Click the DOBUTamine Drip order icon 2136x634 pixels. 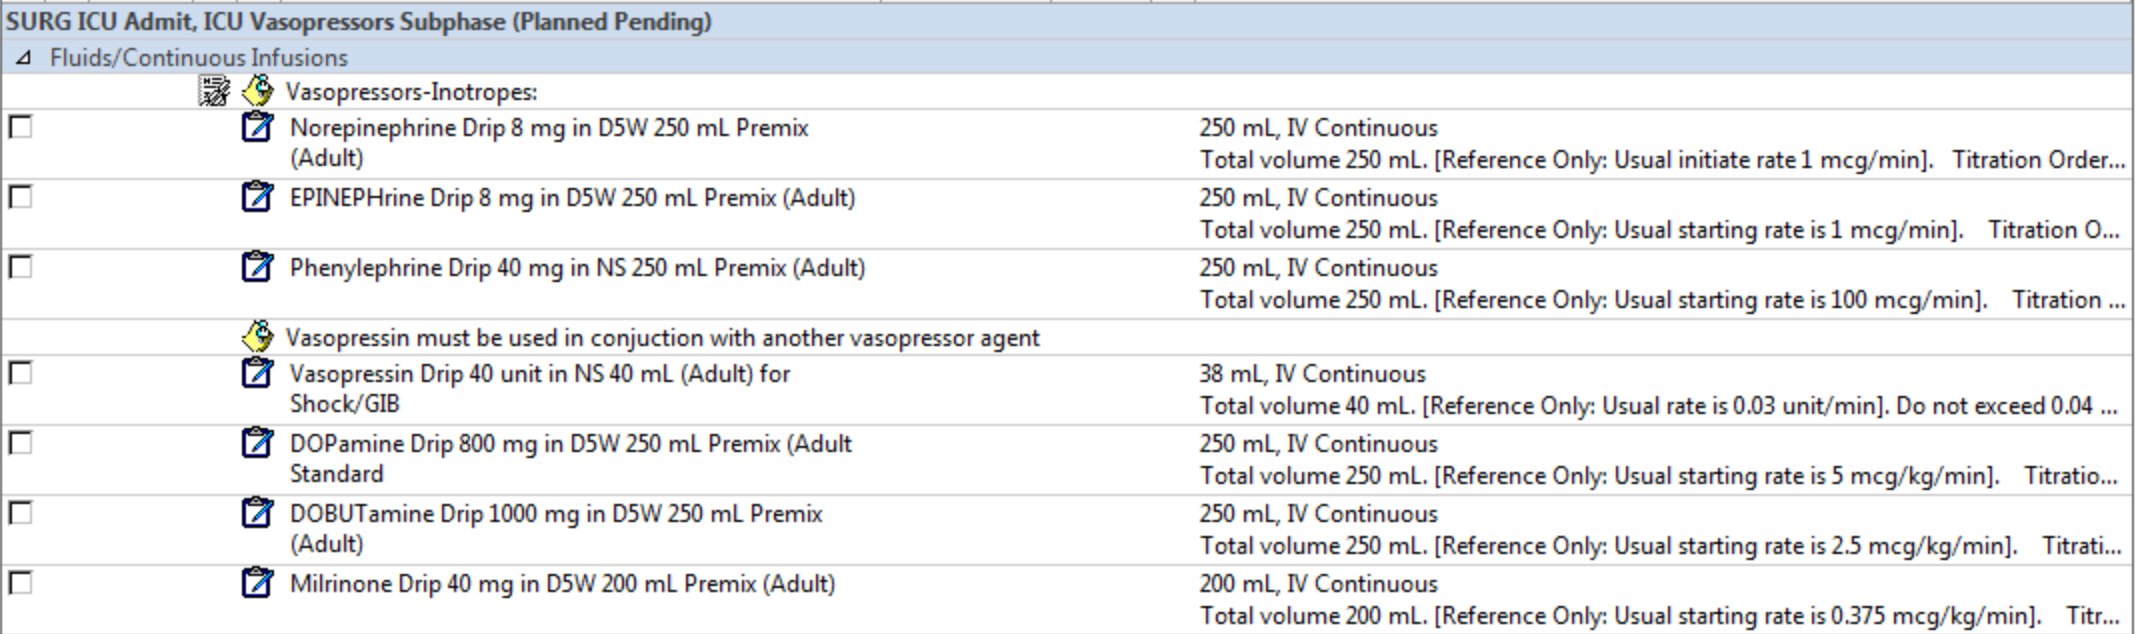tap(257, 514)
